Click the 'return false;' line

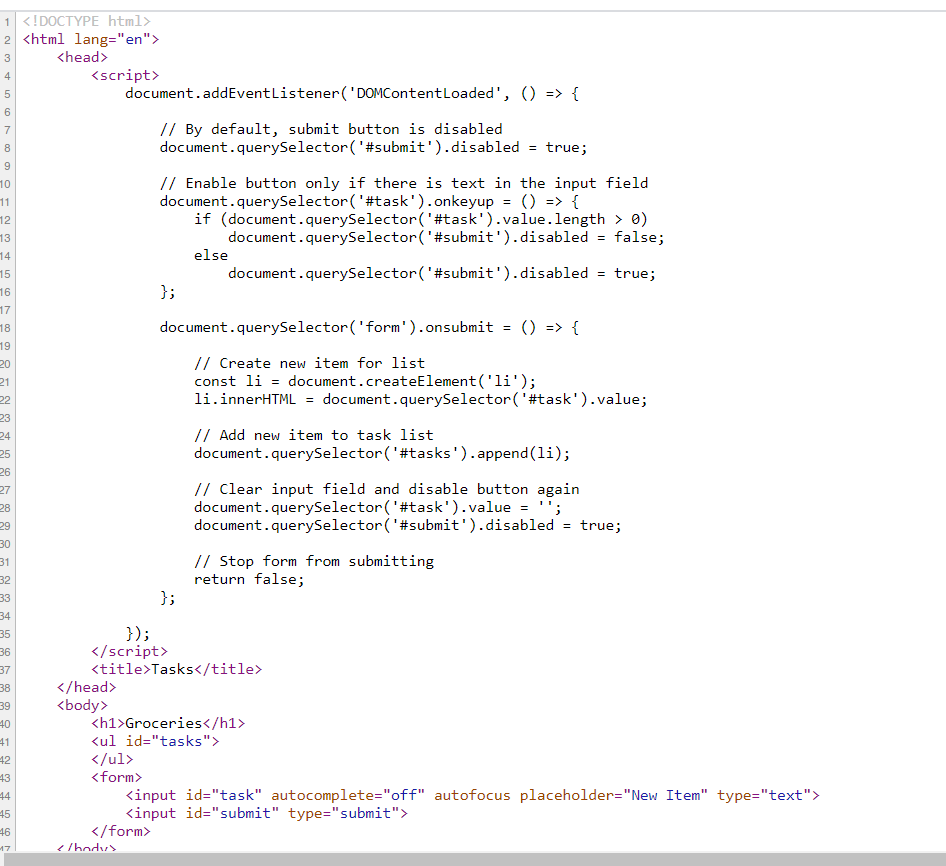[250, 579]
